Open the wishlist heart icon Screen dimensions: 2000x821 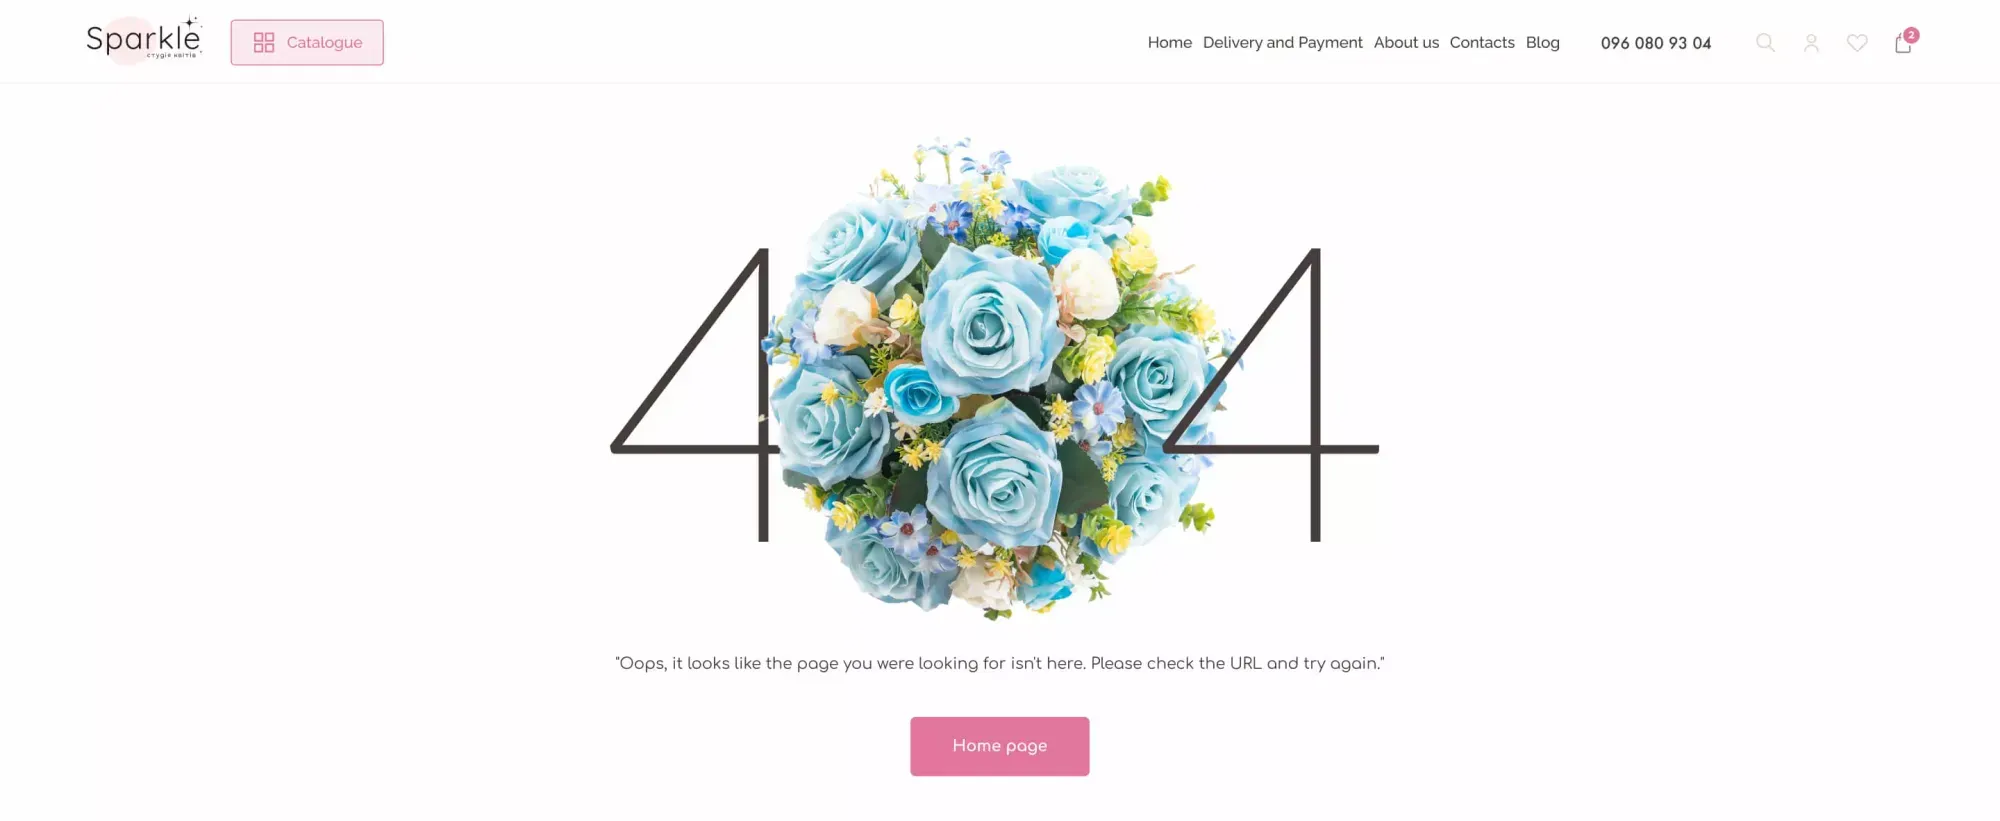pos(1857,43)
